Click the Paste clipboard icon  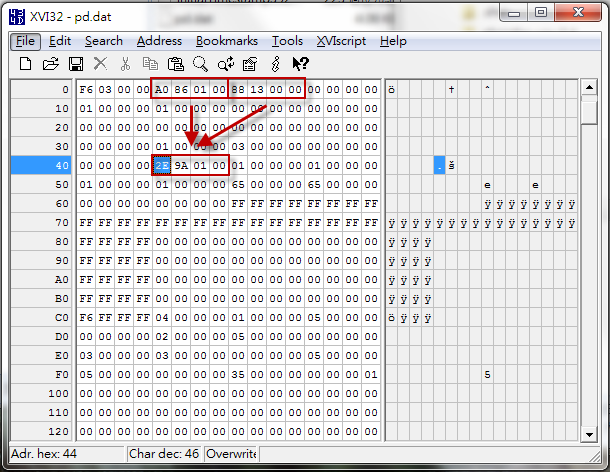pyautogui.click(x=175, y=63)
